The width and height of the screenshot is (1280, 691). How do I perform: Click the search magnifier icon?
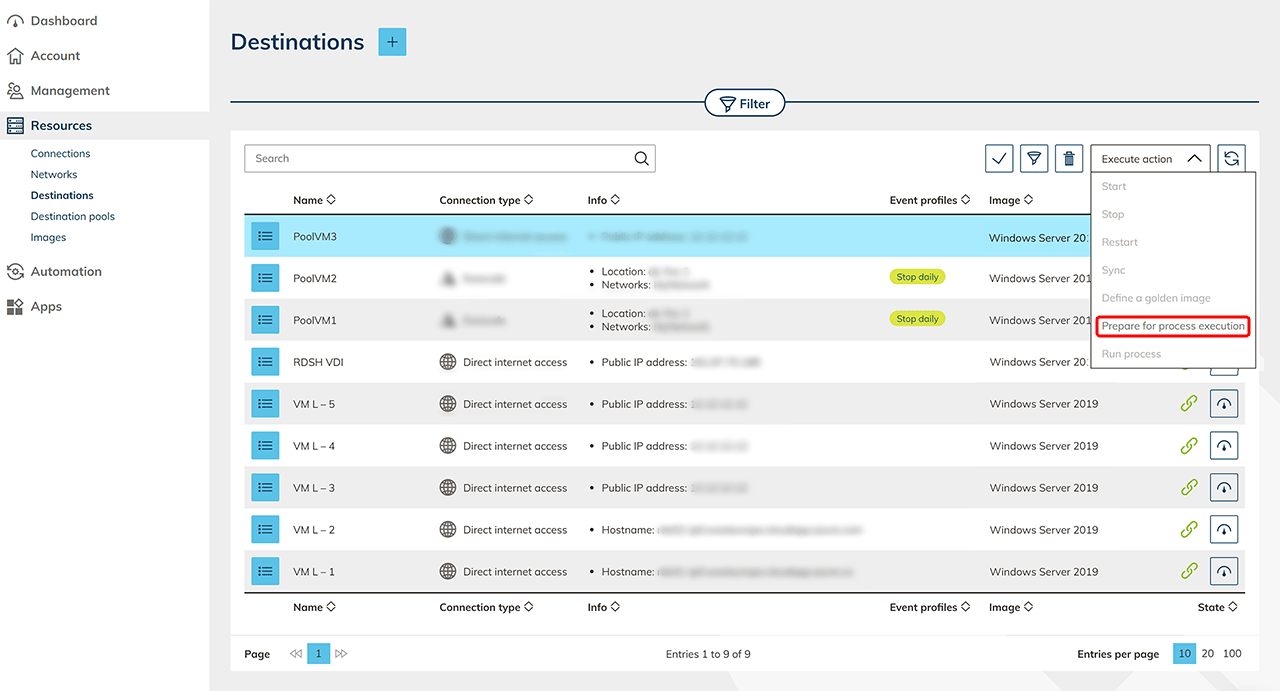click(642, 158)
